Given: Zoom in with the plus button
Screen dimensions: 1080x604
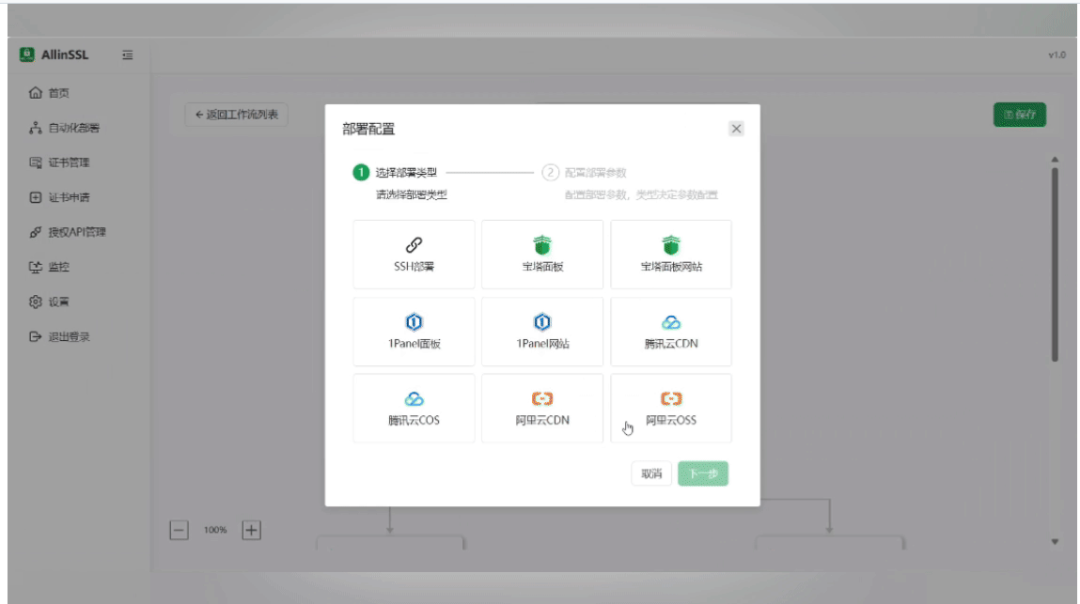Looking at the screenshot, I should [251, 530].
